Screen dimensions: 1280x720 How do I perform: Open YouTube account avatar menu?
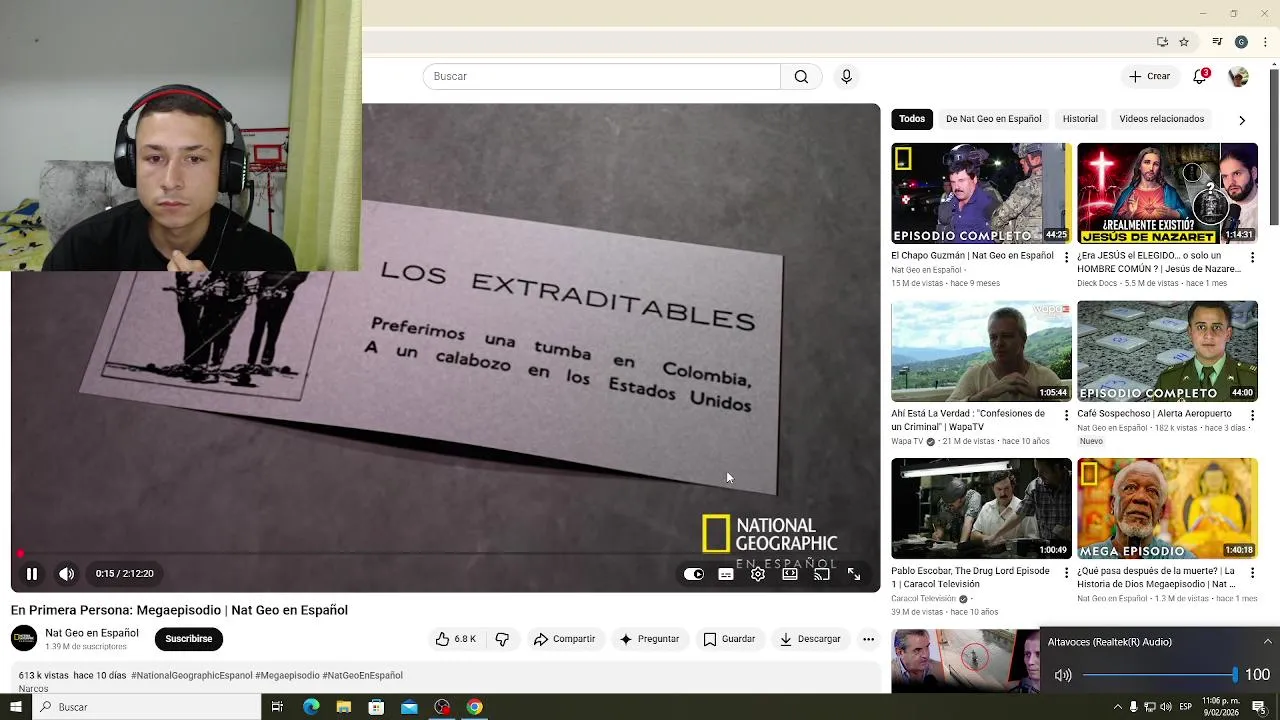tap(1238, 77)
